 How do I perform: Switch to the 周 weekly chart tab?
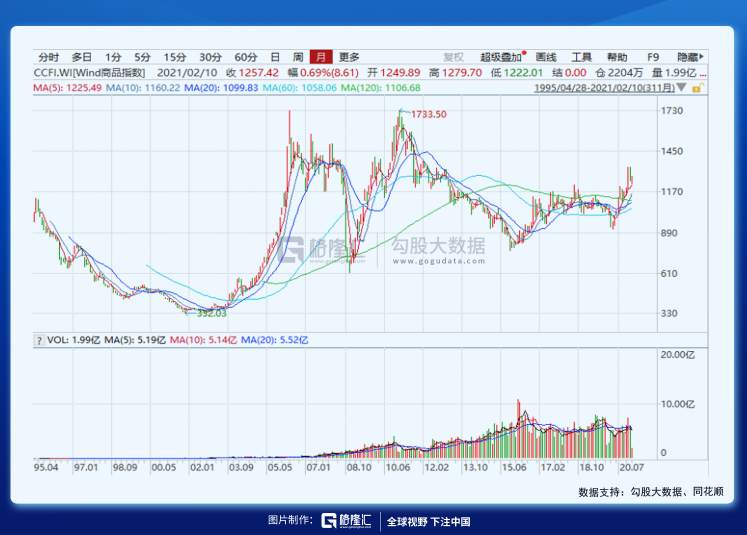coord(298,57)
